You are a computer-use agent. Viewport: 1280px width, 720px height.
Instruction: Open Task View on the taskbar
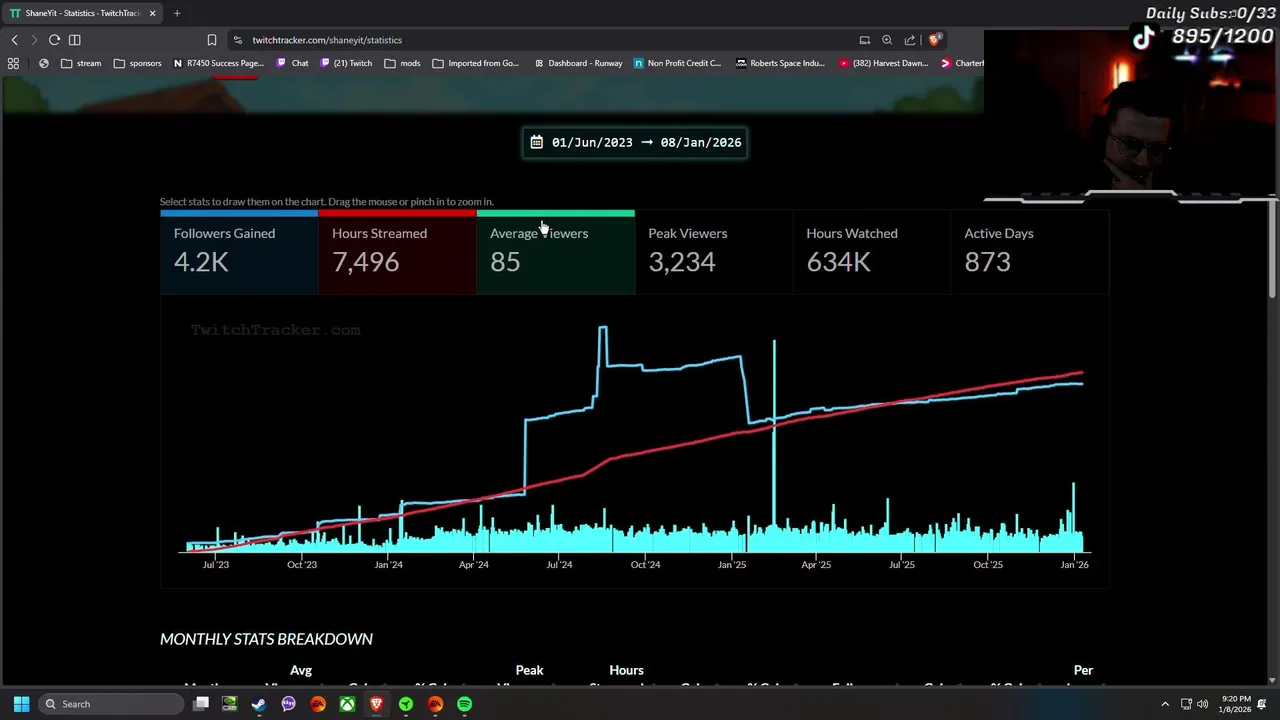[201, 704]
